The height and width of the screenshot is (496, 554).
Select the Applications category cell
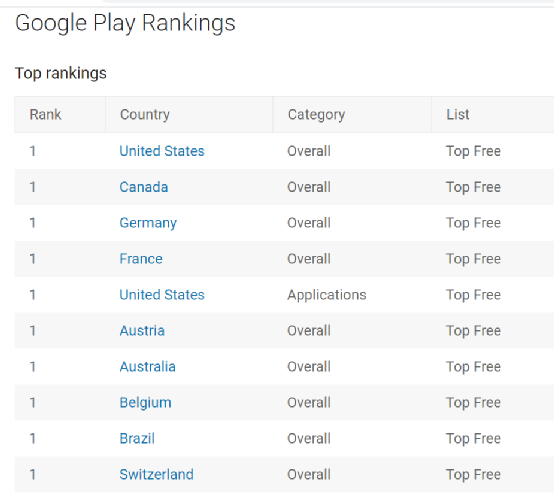[x=327, y=295]
